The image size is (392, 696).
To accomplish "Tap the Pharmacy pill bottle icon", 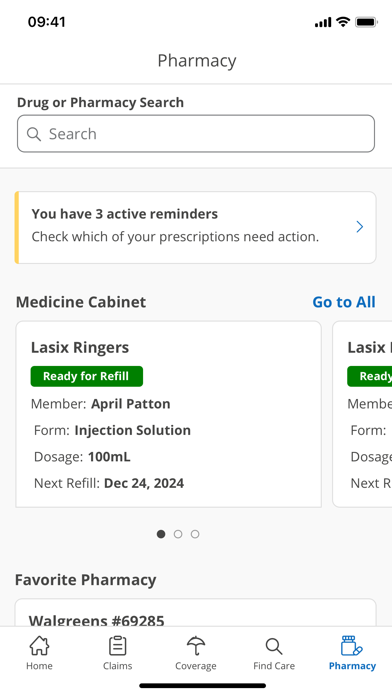I will coord(352,646).
